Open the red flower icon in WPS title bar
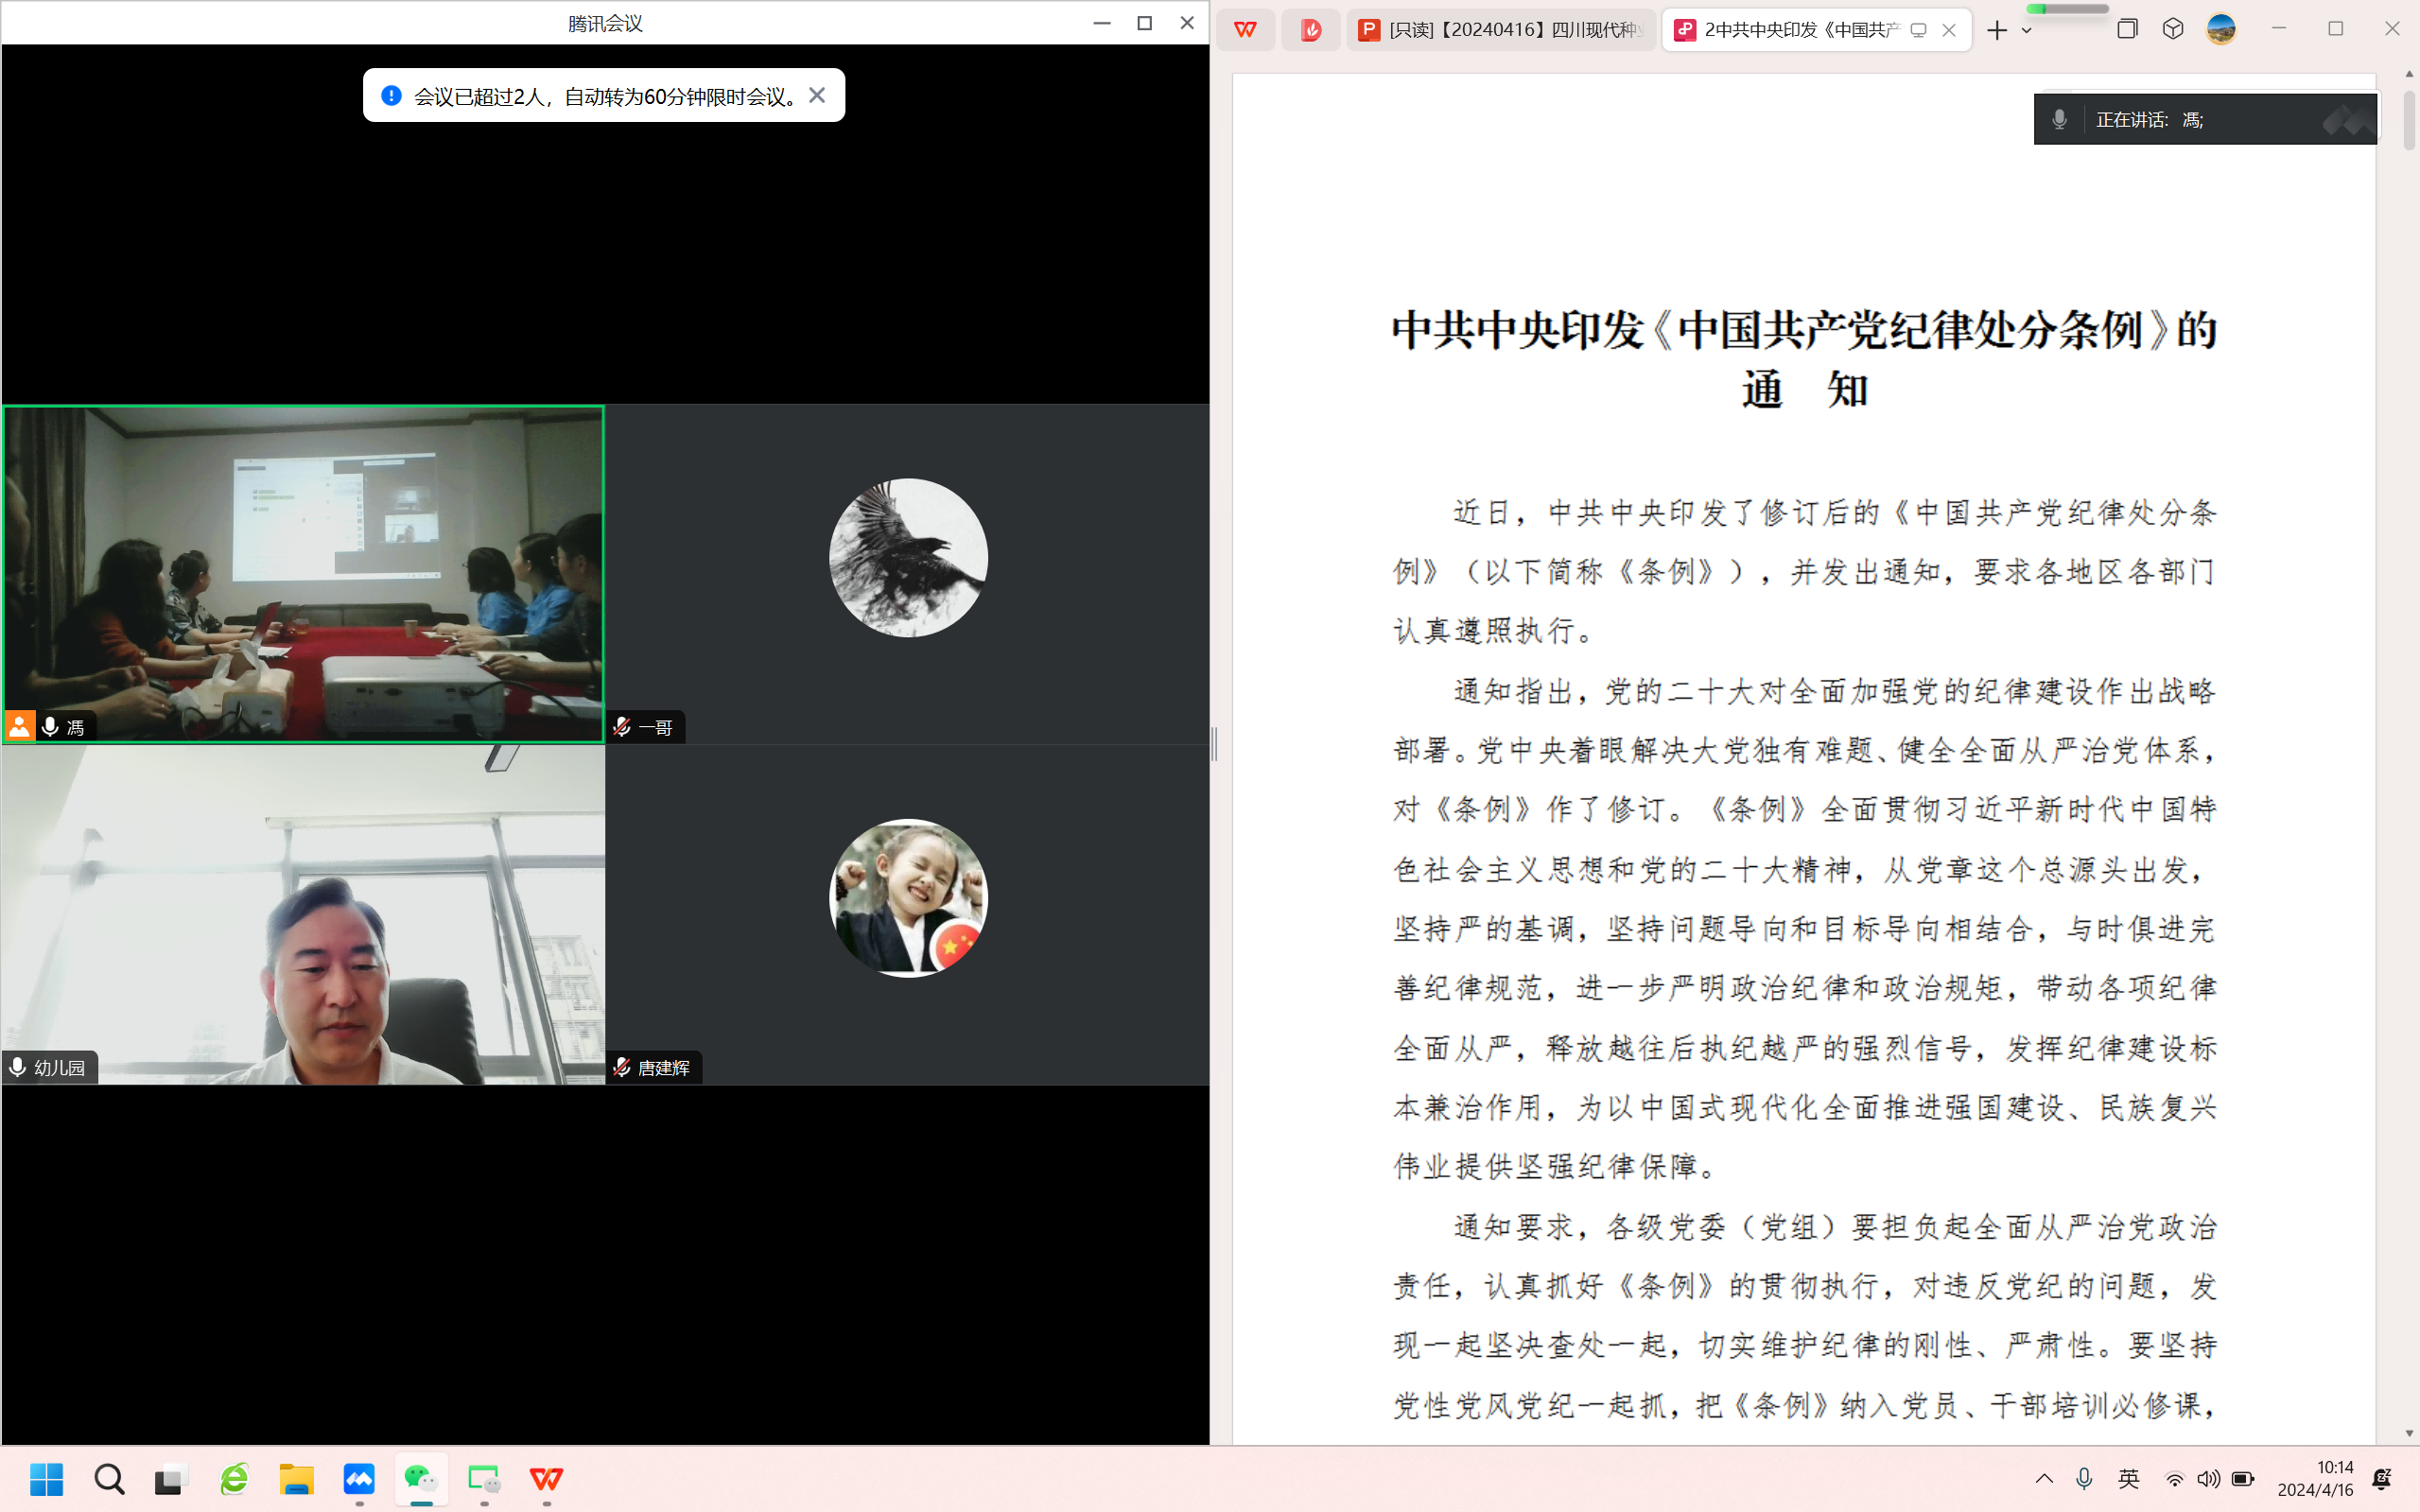The image size is (2420, 1512). (x=1312, y=30)
